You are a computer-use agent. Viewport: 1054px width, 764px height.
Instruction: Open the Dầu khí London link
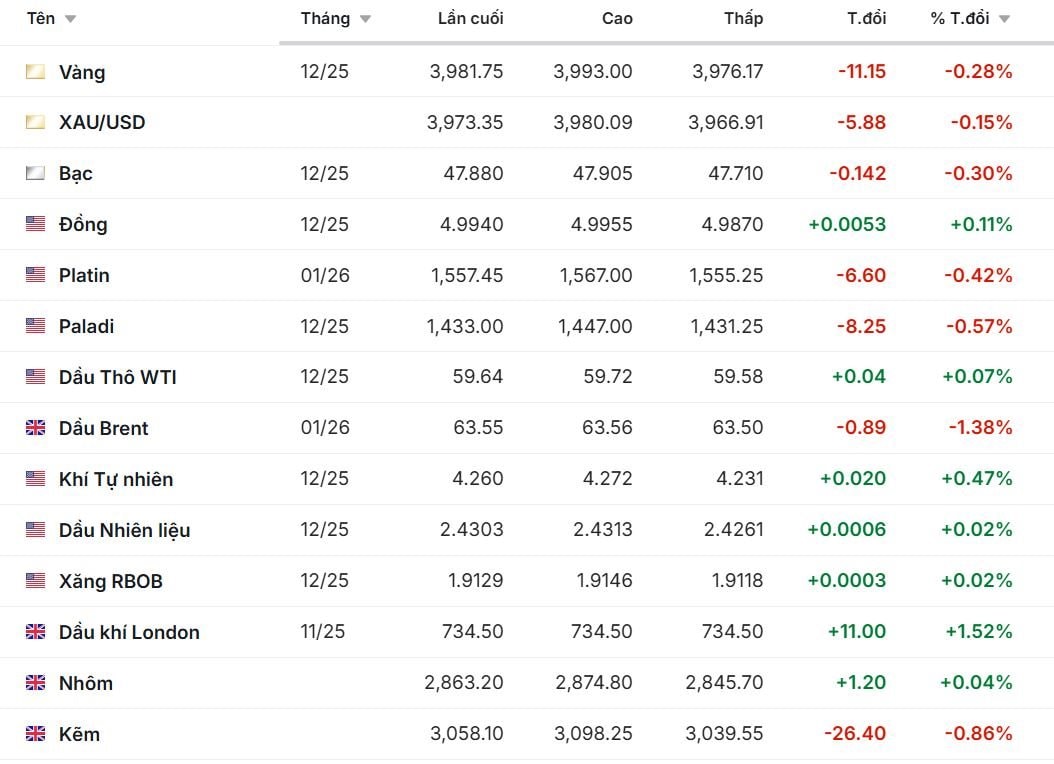(x=129, y=632)
